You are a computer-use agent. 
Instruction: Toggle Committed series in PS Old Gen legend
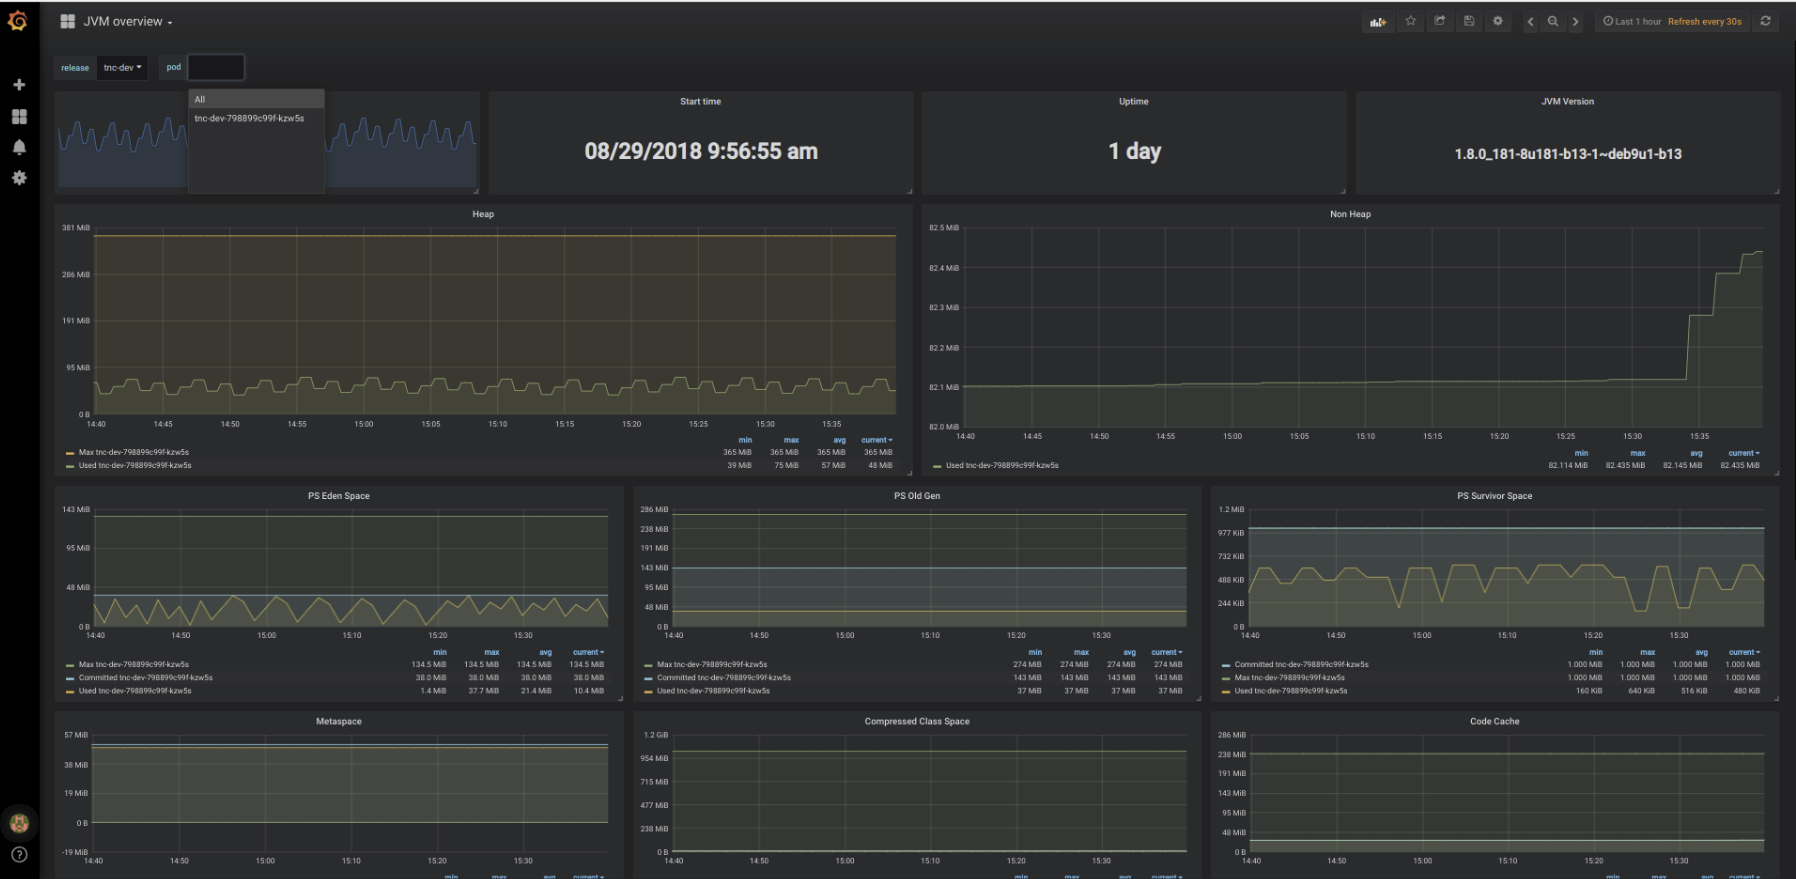click(723, 677)
